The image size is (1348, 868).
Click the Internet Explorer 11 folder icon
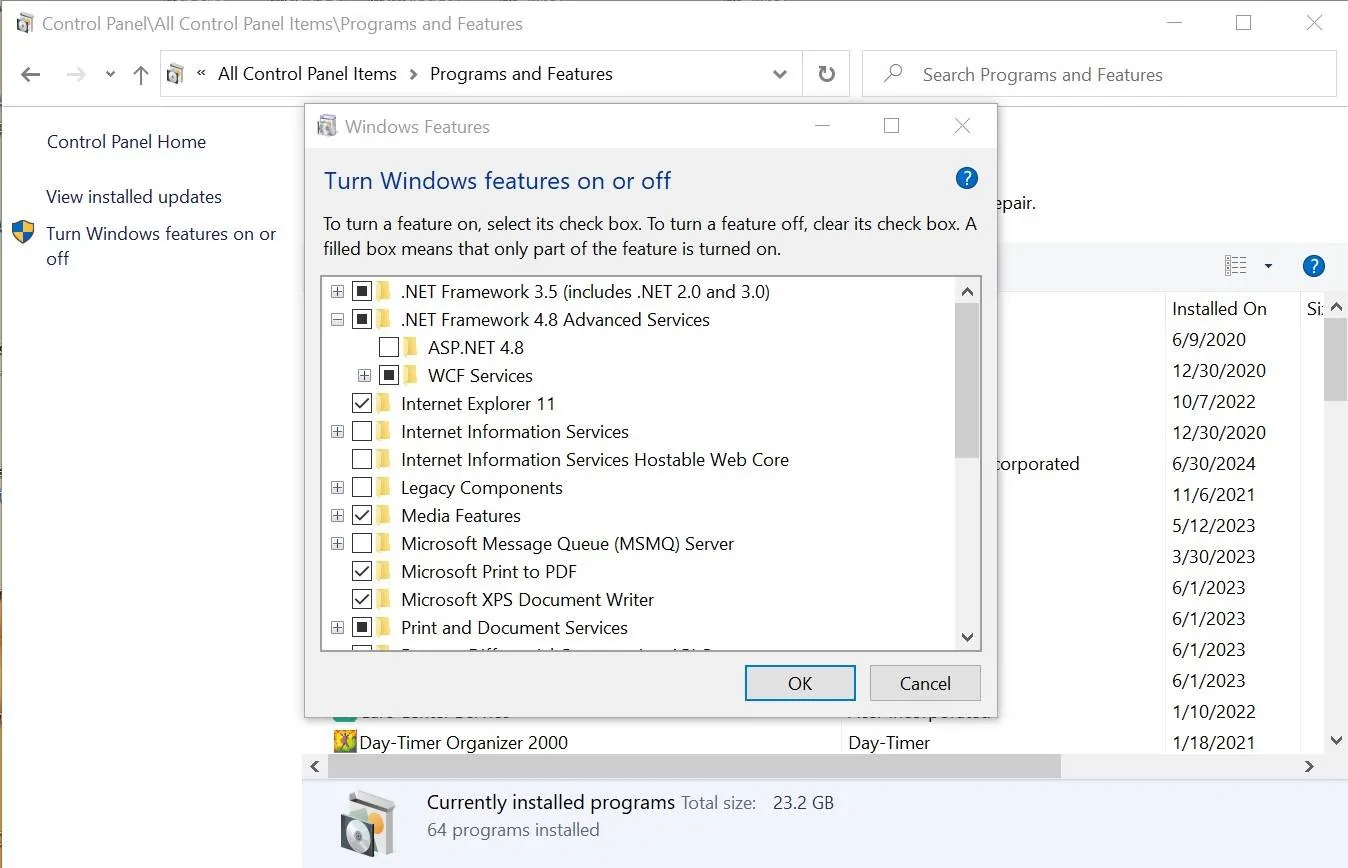384,403
